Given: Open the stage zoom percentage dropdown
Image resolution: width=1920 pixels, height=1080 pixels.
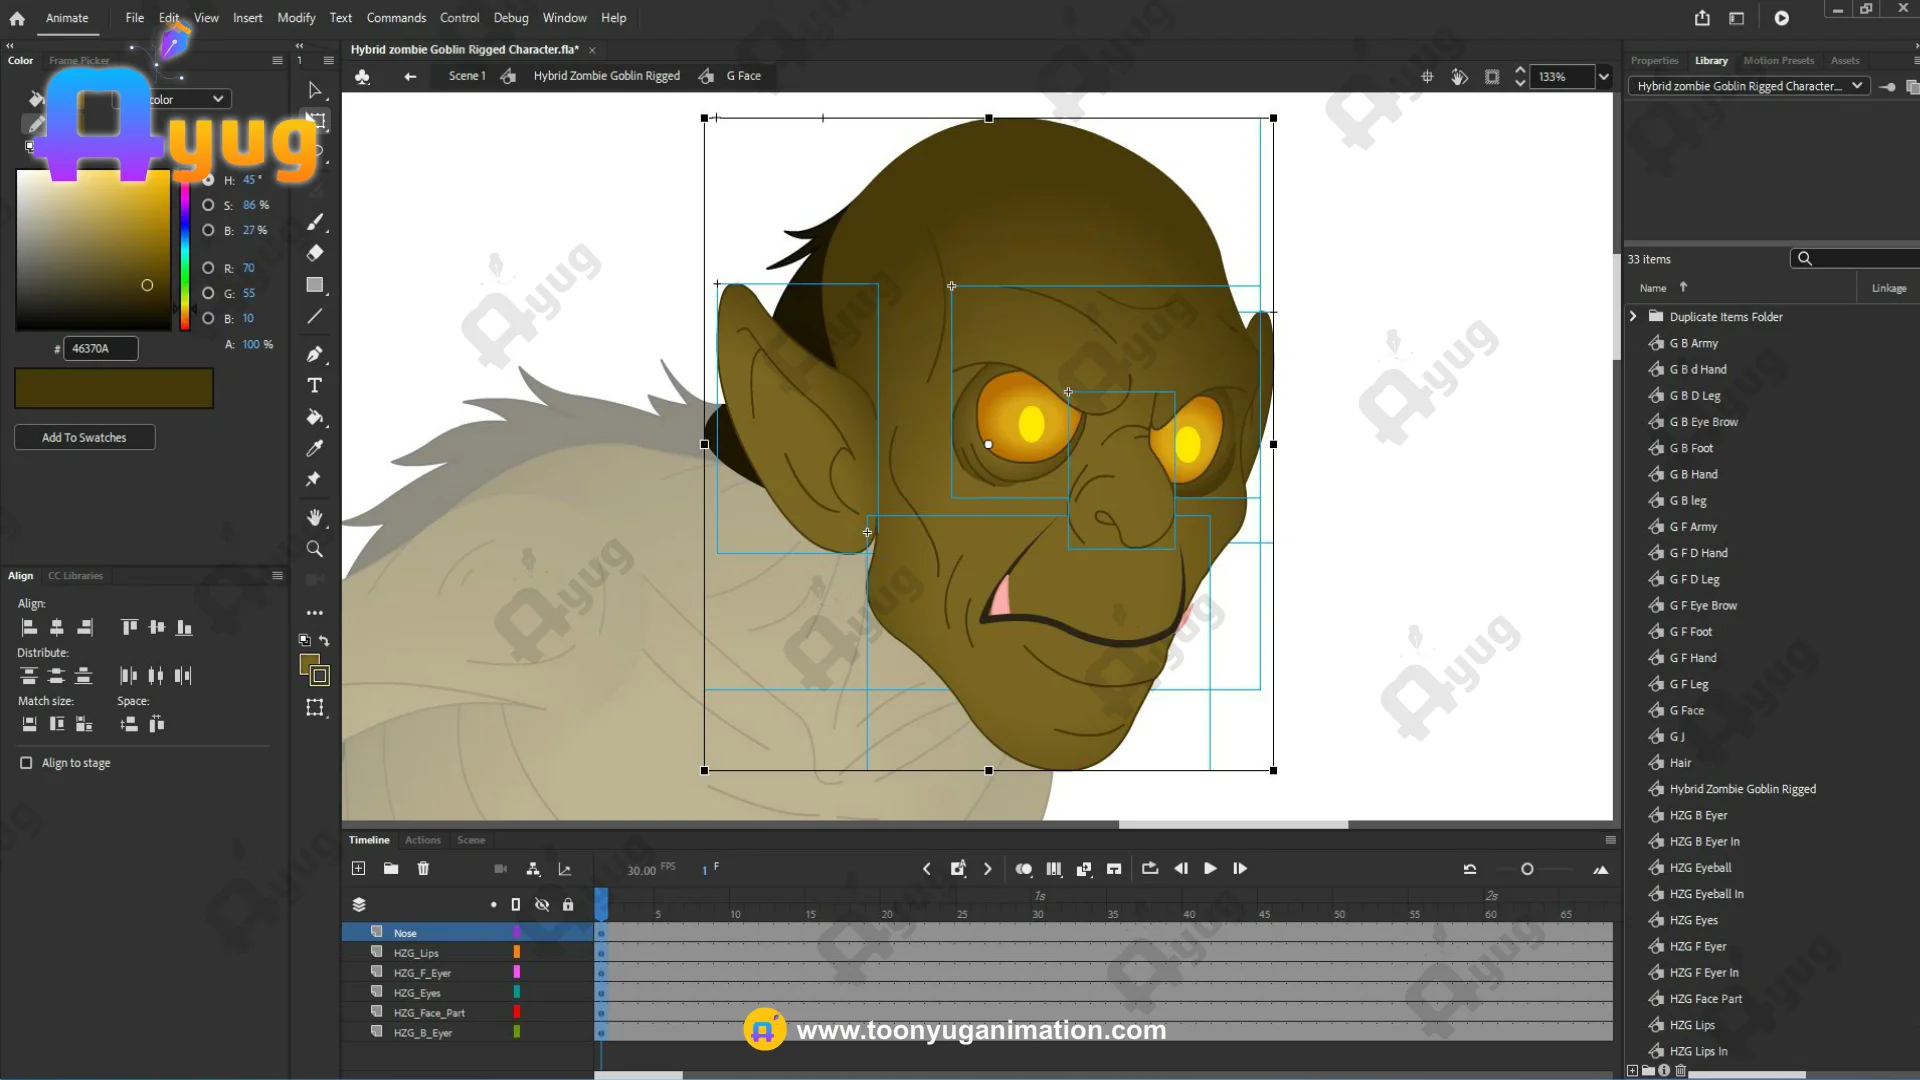Looking at the screenshot, I should point(1604,77).
